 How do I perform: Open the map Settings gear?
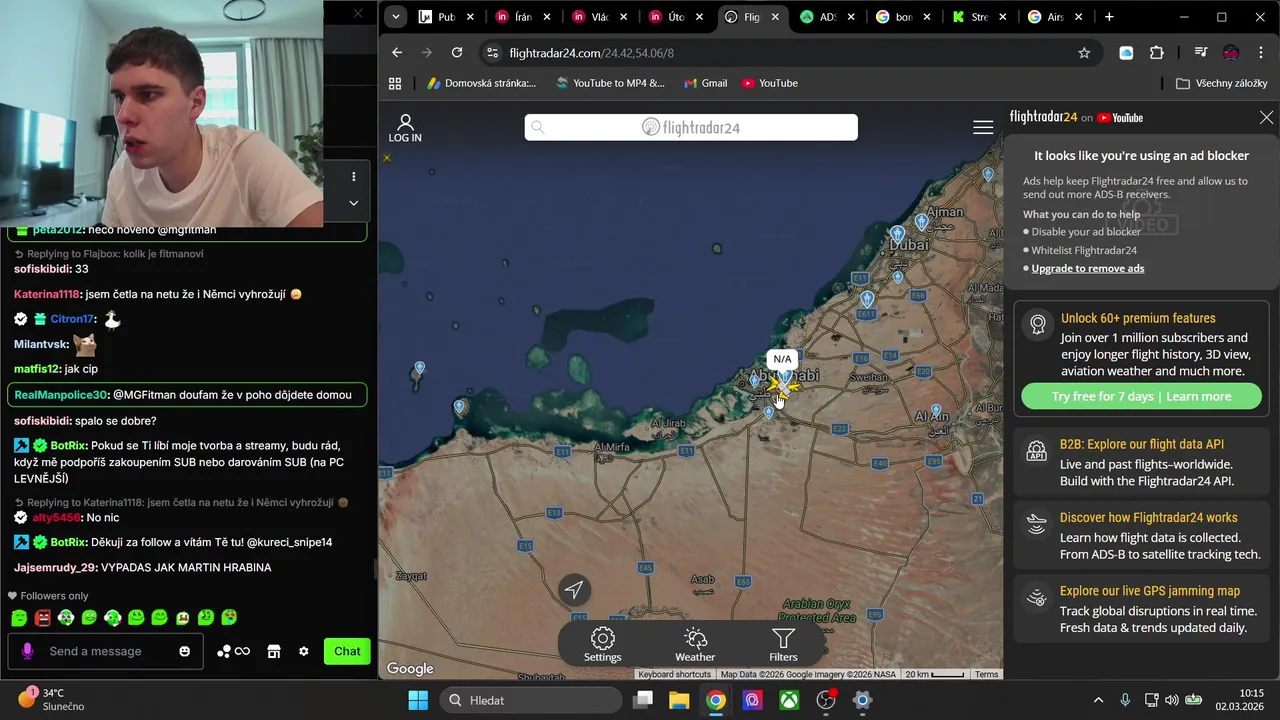602,644
